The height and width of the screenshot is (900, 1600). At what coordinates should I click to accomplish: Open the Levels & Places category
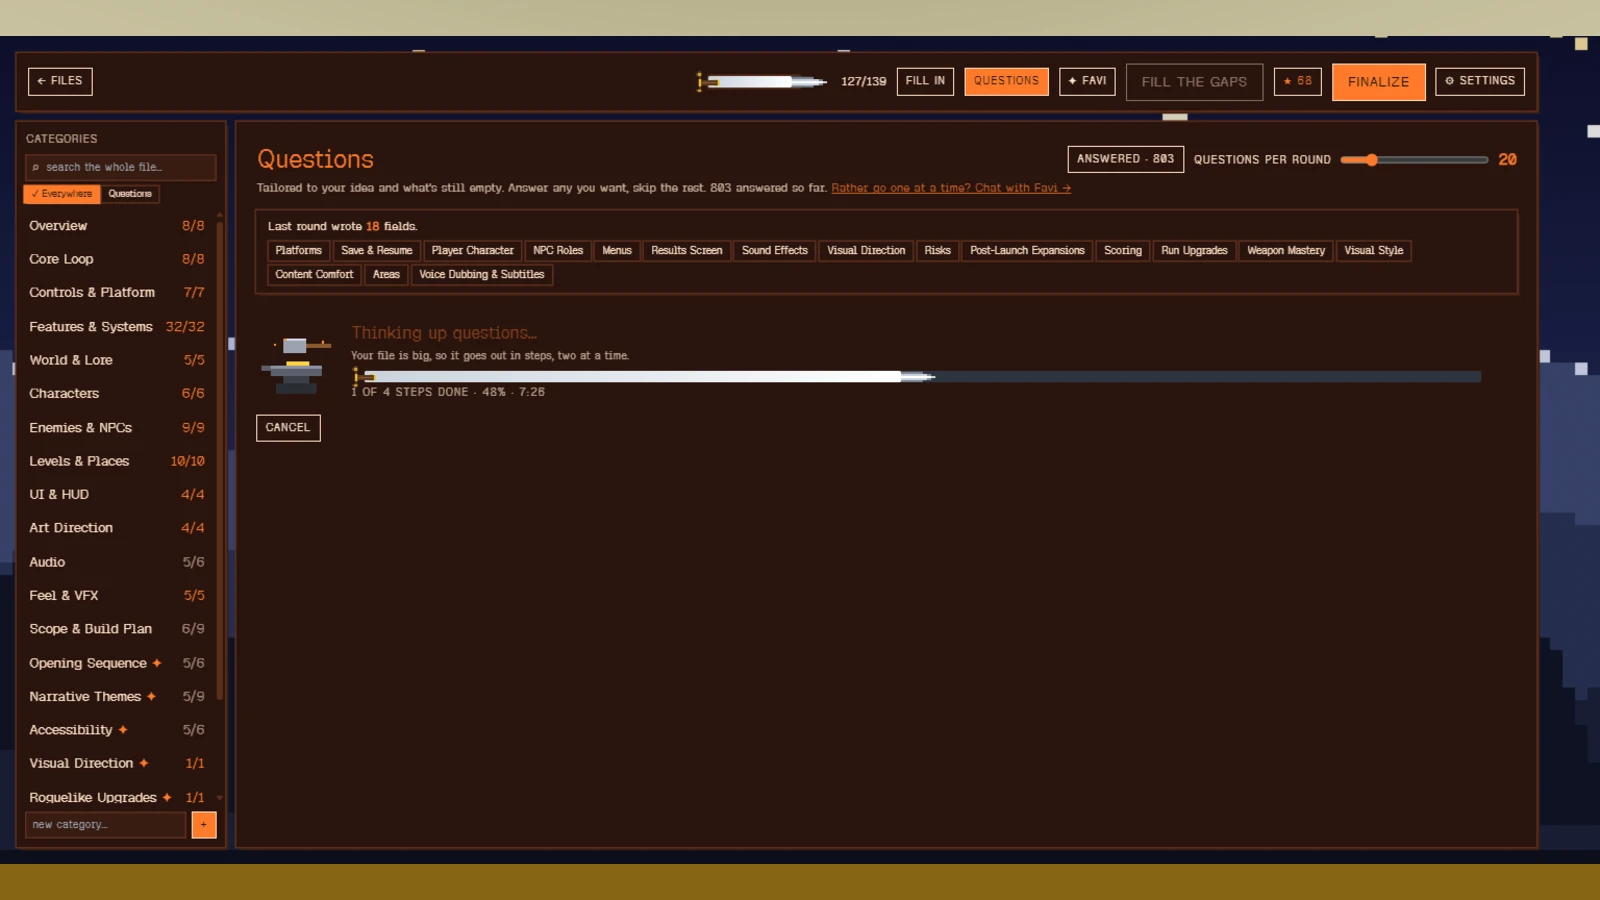(x=117, y=461)
